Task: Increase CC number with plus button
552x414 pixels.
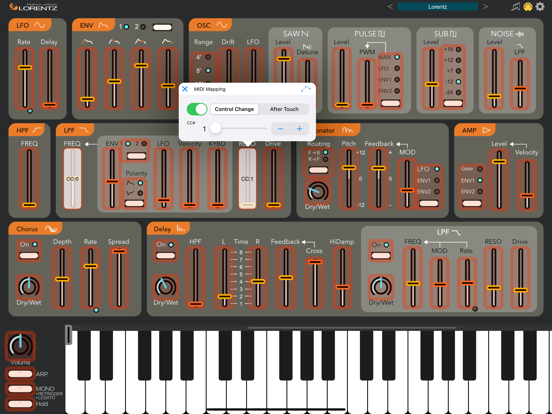Action: [300, 129]
